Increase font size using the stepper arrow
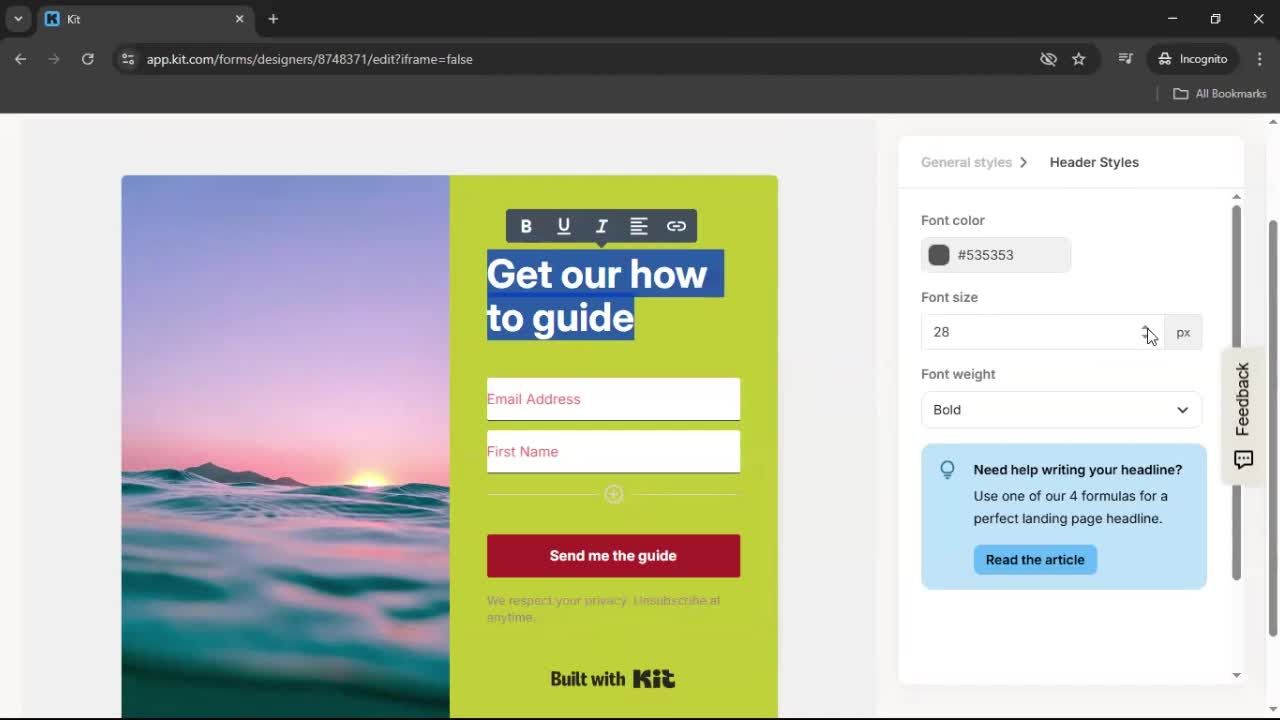 coord(1146,328)
